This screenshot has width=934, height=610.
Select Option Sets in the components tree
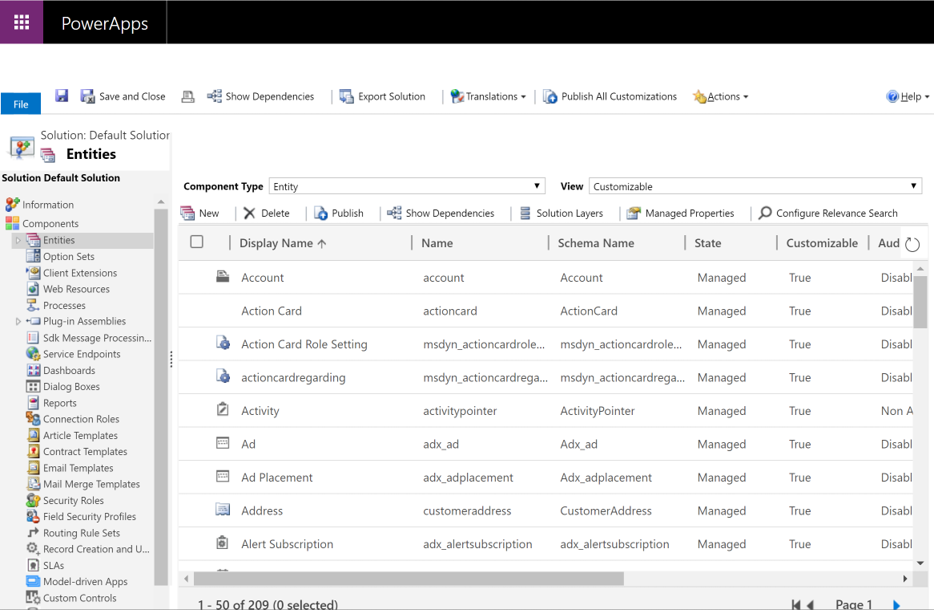coord(68,256)
